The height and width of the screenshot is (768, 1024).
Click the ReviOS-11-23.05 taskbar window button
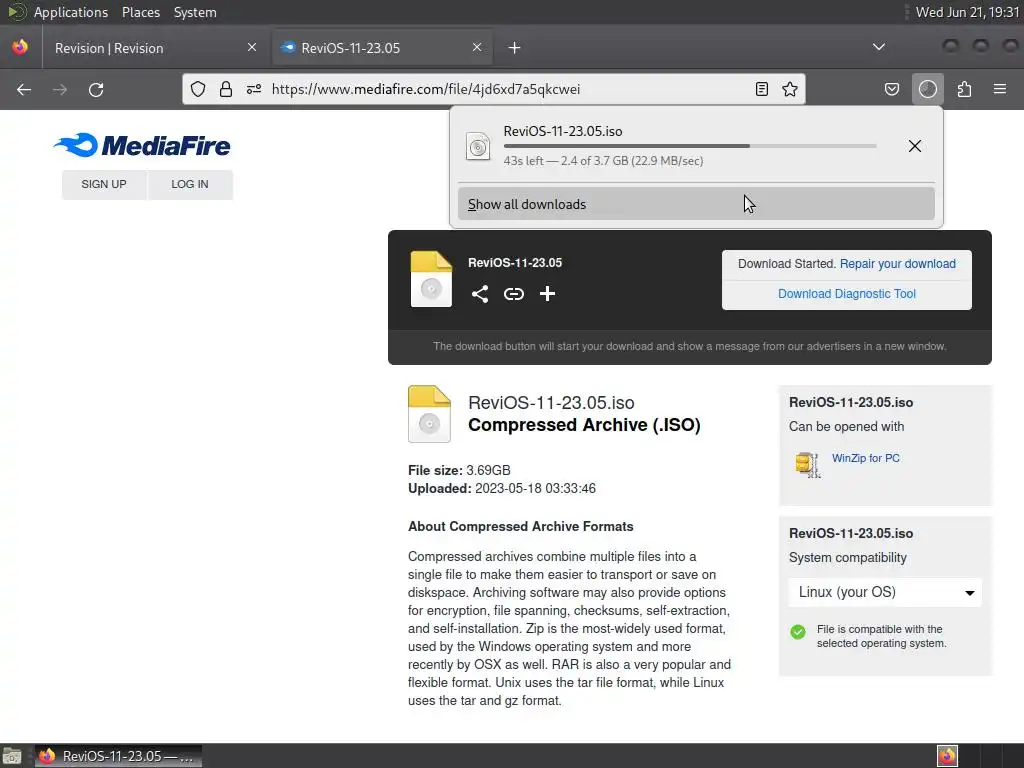(x=118, y=756)
